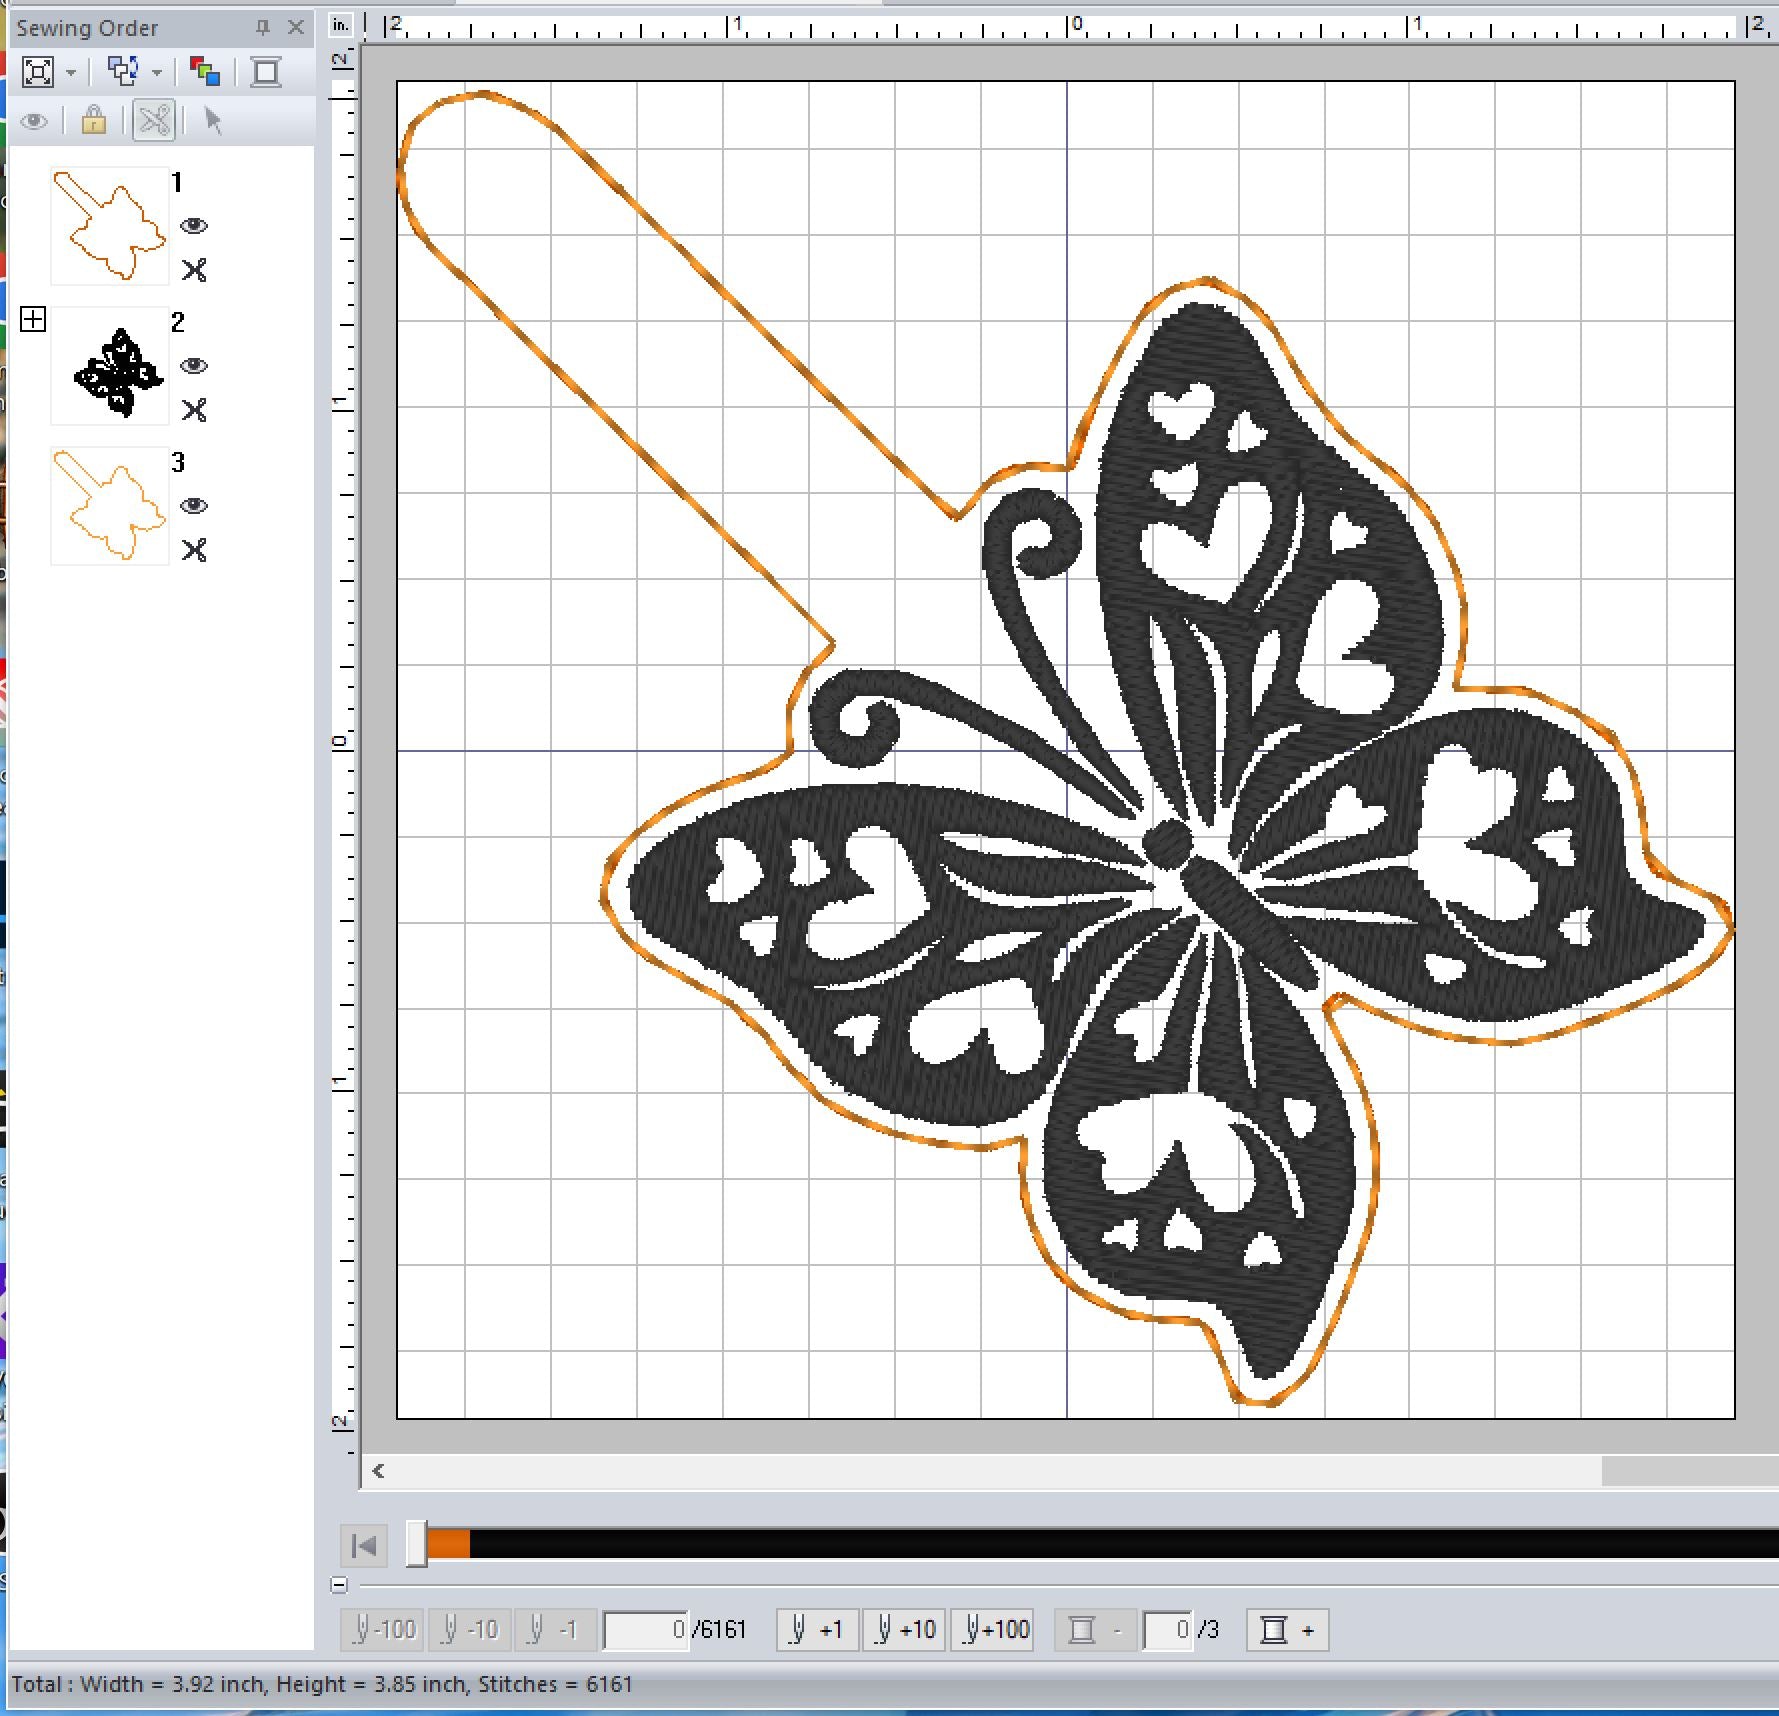Viewport: 1779px width, 1716px height.
Task: Click the stitch number input field
Action: click(646, 1630)
